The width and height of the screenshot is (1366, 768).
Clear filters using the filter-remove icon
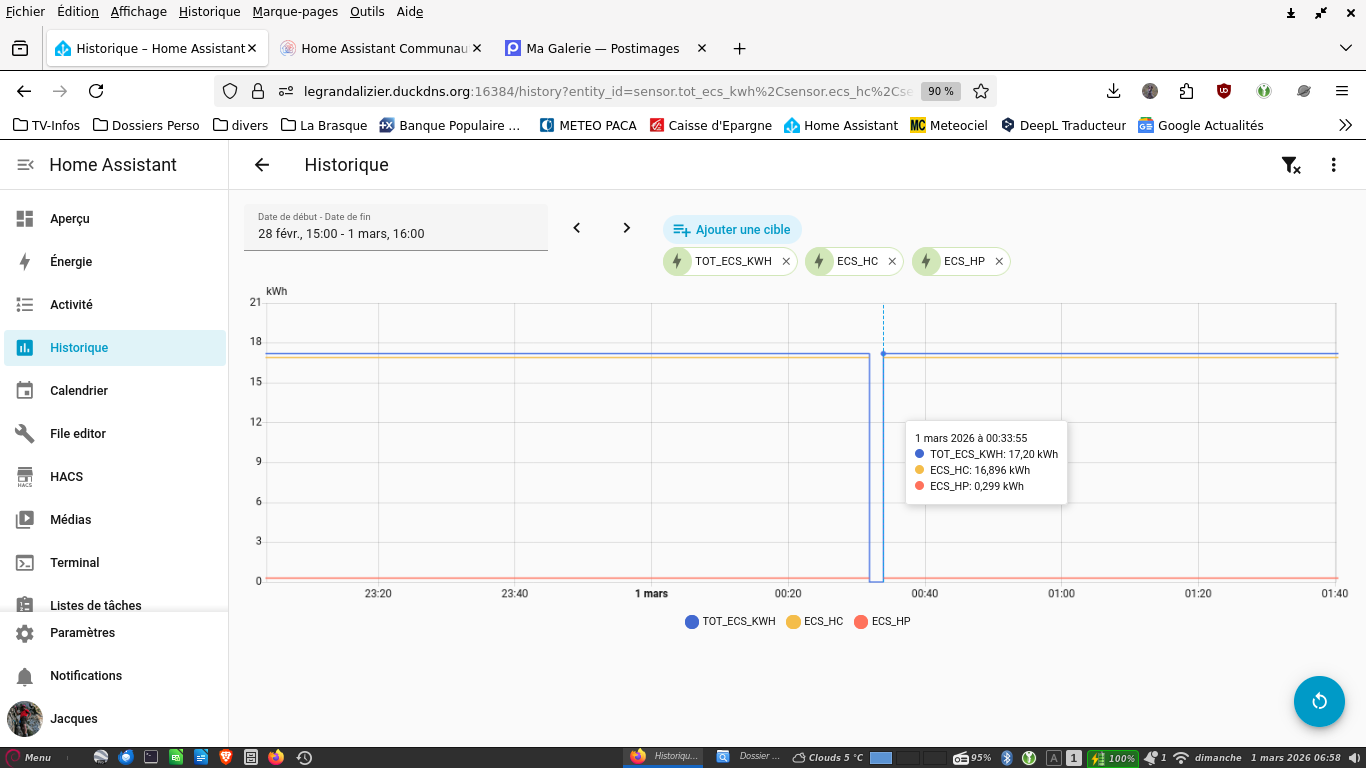1291,165
